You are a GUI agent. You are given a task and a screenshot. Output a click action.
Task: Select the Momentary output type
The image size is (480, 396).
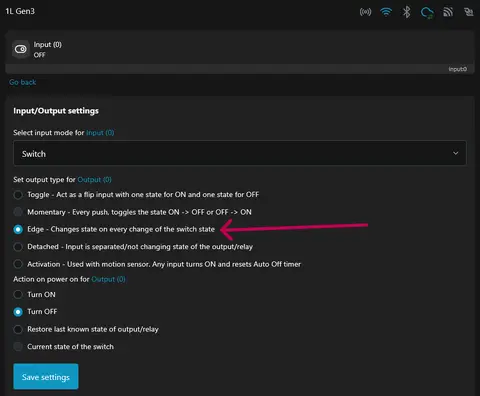tap(18, 212)
